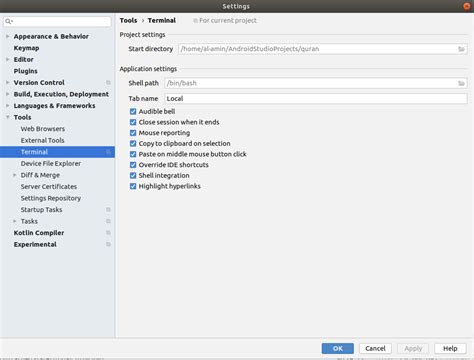The image size is (474, 360).
Task: Click the Start directory path field
Action: [323, 49]
